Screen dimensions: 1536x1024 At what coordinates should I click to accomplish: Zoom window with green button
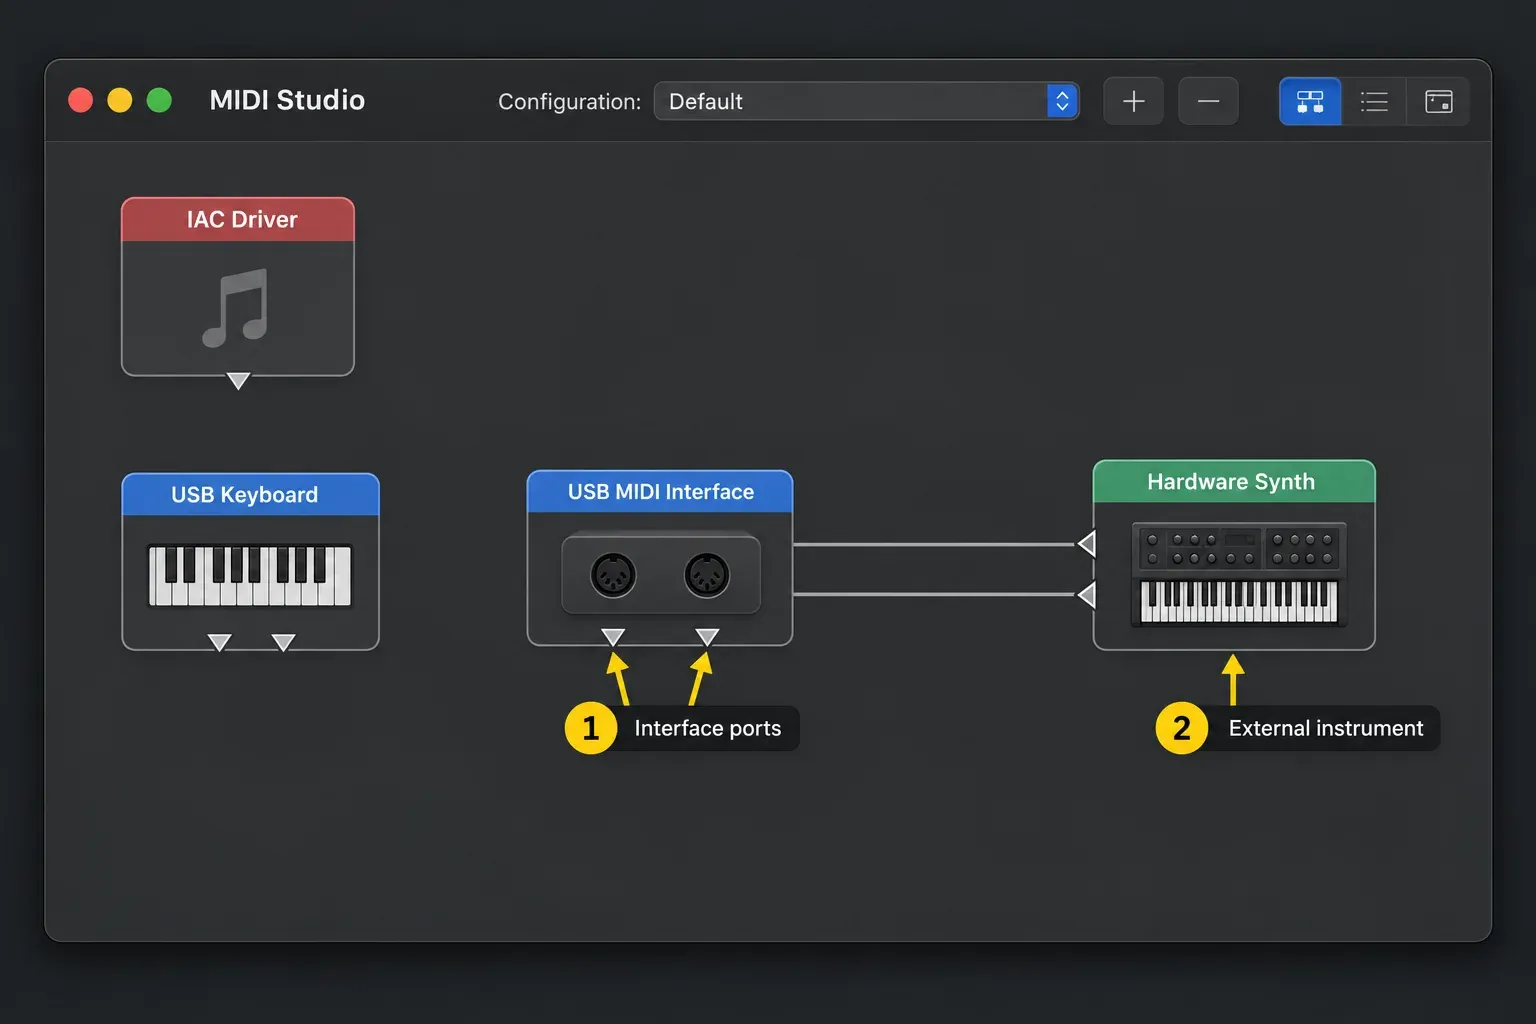click(159, 100)
